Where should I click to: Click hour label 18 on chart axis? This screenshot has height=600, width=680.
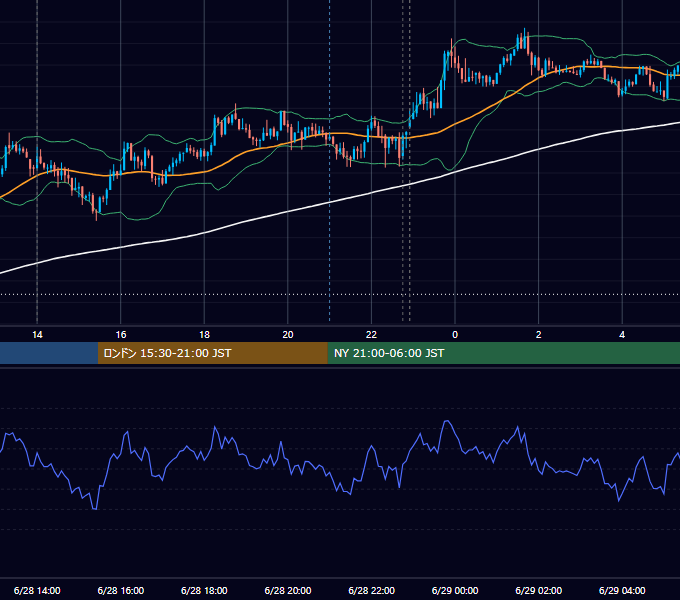click(204, 335)
